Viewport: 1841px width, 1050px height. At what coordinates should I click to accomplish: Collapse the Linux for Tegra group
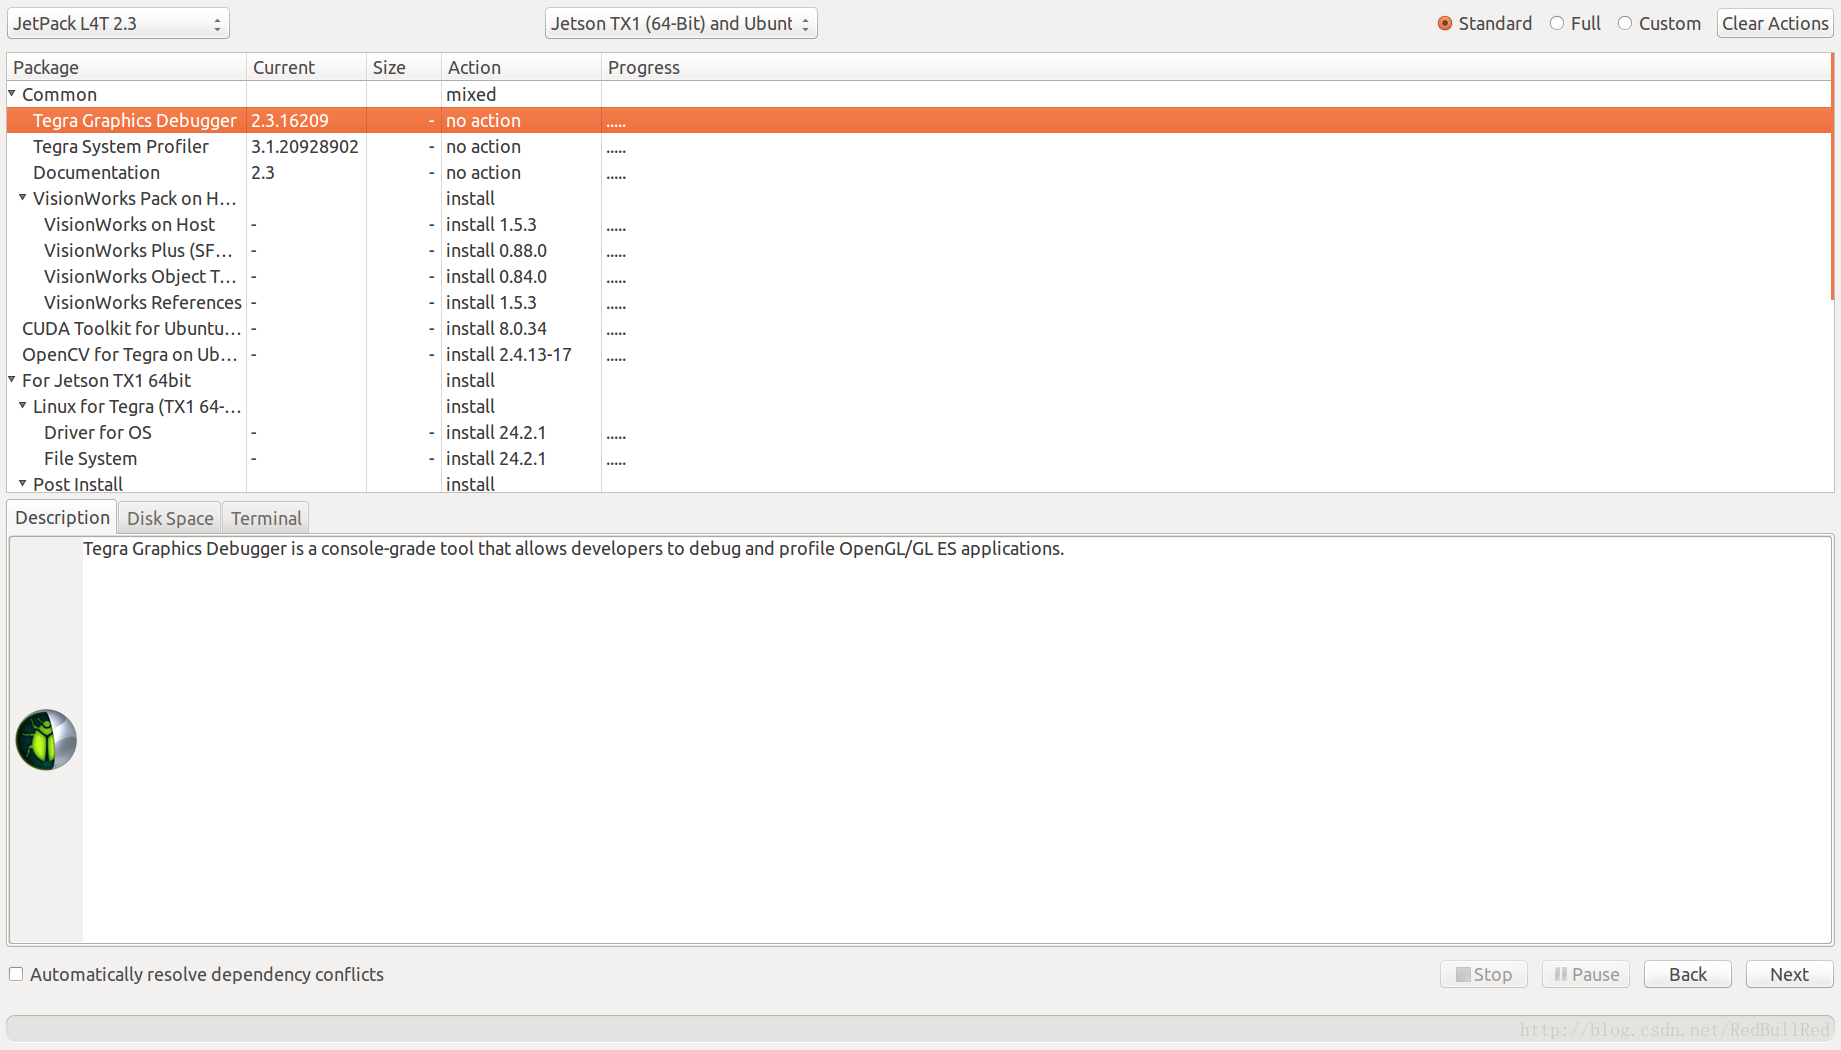[22, 405]
